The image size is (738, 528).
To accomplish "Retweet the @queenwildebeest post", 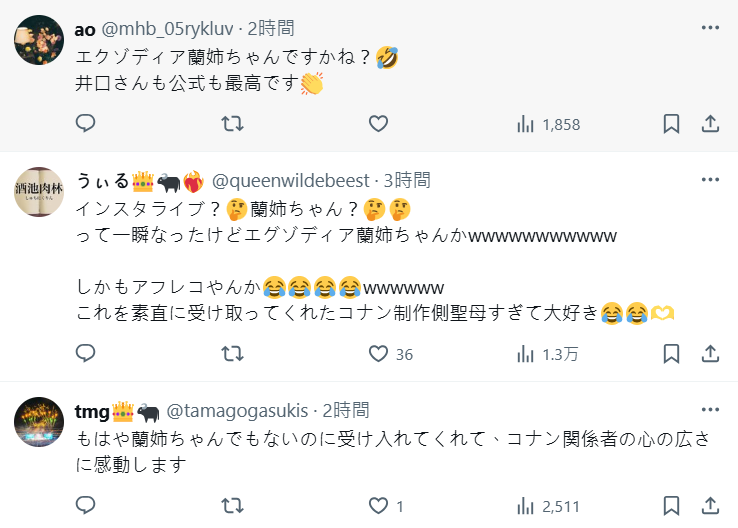I will (232, 354).
